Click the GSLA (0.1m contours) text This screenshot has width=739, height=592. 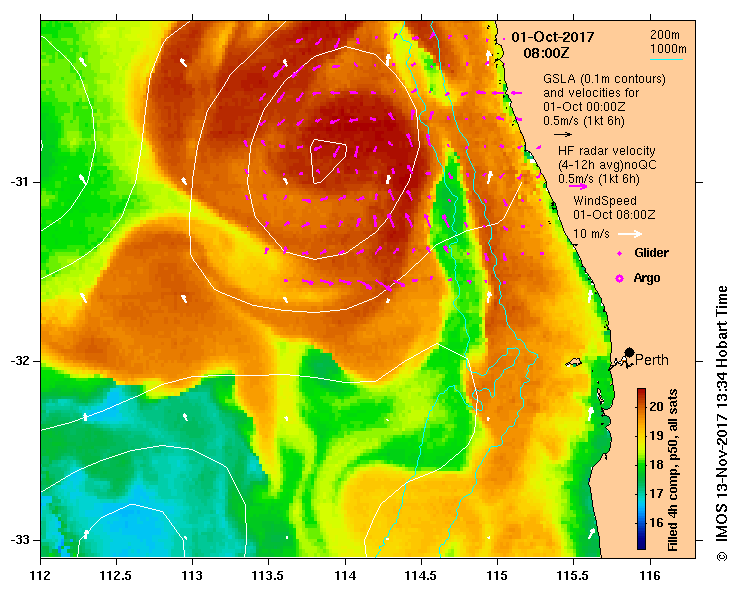tap(604, 79)
